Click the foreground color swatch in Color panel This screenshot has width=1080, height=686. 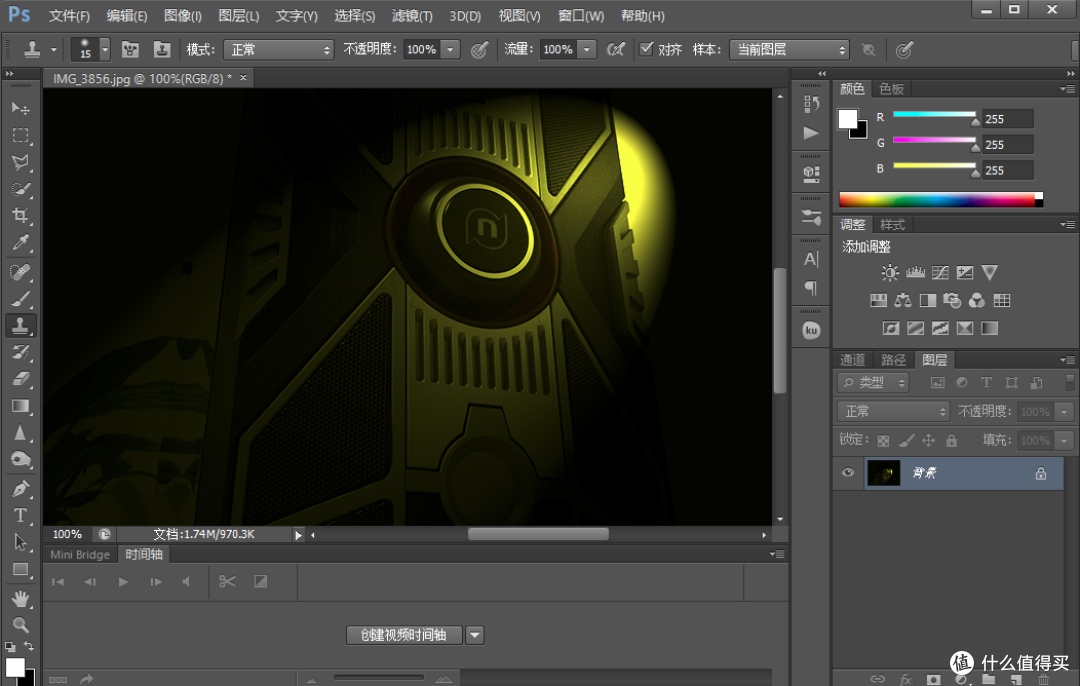coord(848,119)
